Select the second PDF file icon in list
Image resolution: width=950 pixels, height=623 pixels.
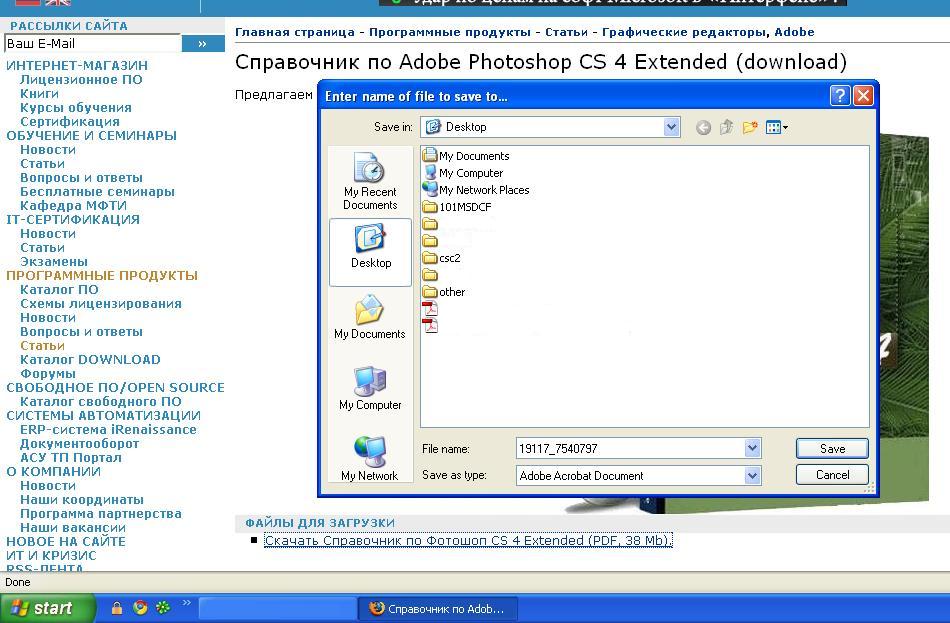(430, 326)
